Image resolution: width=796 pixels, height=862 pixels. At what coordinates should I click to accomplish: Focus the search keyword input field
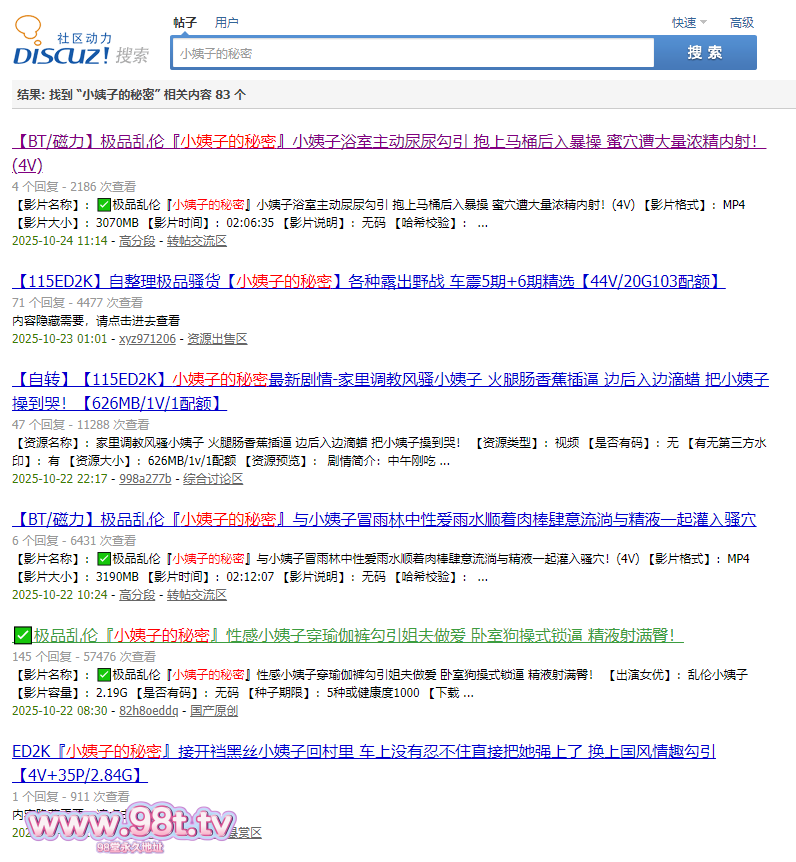click(x=413, y=53)
